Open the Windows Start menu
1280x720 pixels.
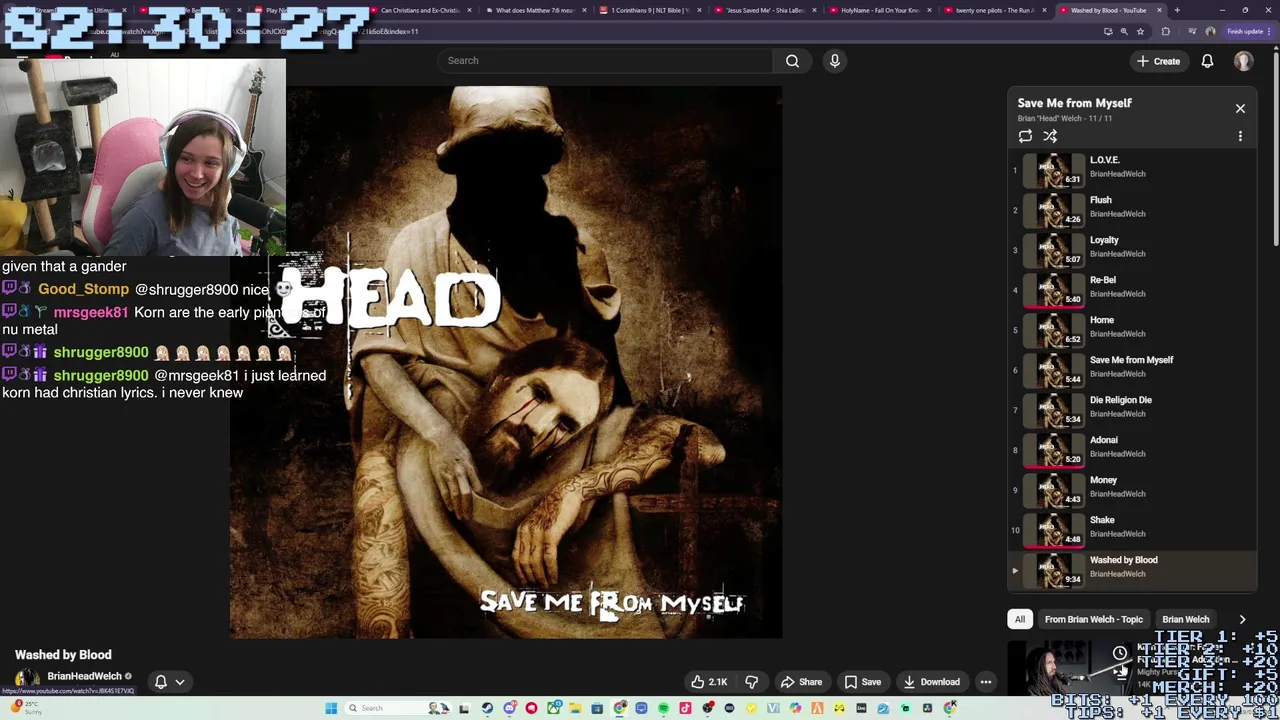pos(331,708)
